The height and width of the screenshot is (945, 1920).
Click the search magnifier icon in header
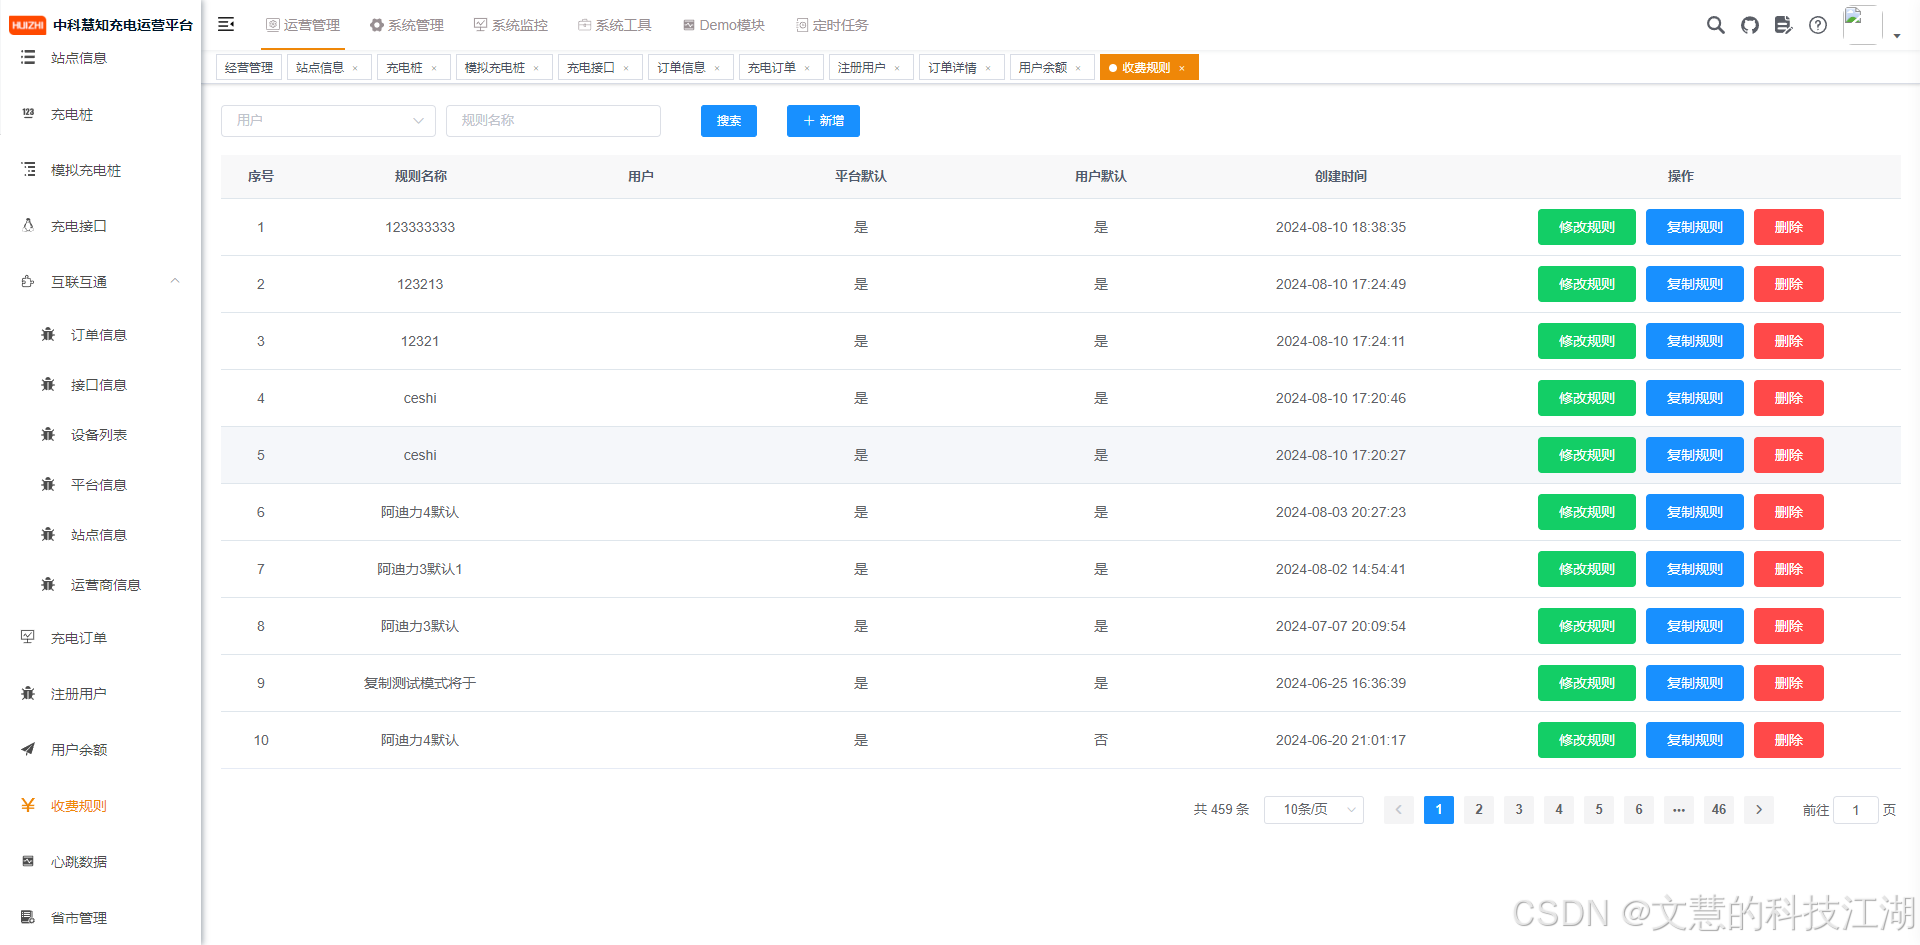1715,25
